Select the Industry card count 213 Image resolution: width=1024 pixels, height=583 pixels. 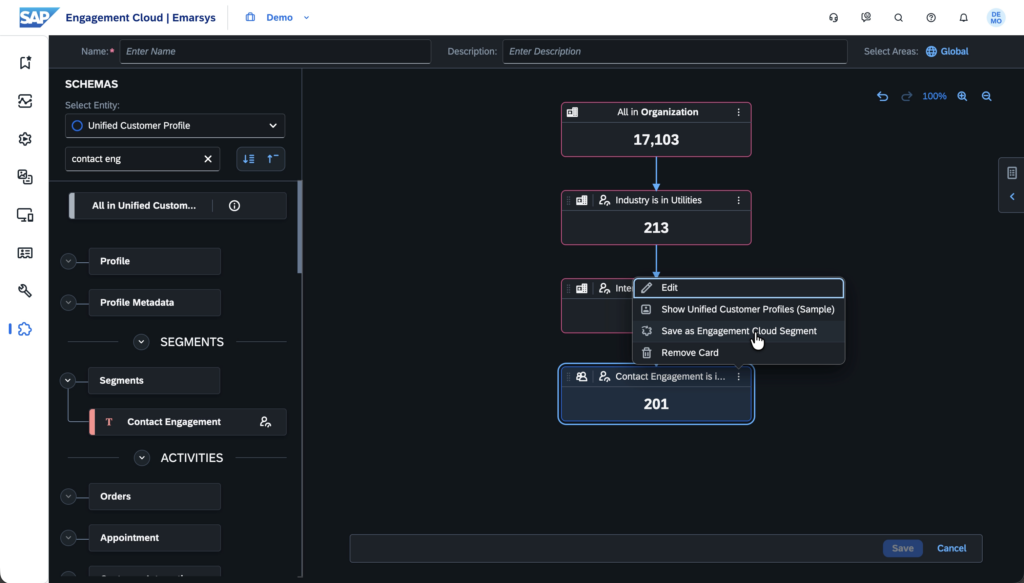pyautogui.click(x=656, y=228)
